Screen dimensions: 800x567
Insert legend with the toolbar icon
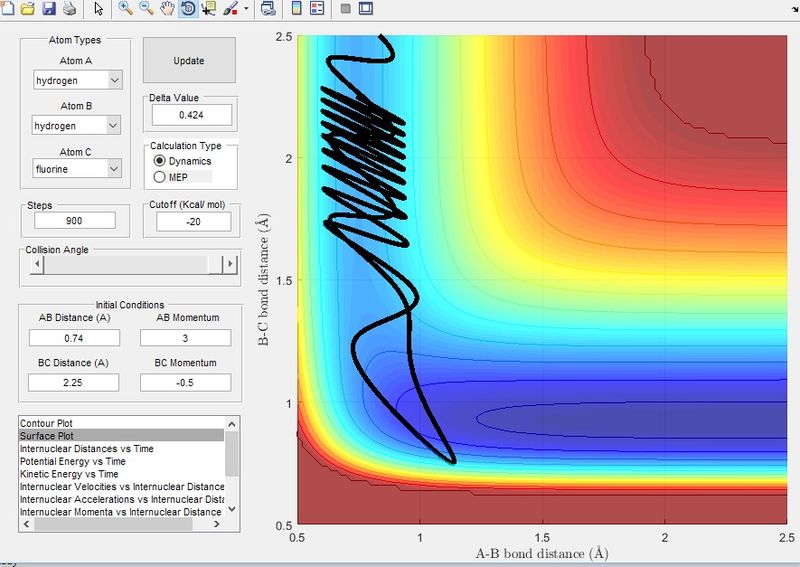[x=317, y=8]
